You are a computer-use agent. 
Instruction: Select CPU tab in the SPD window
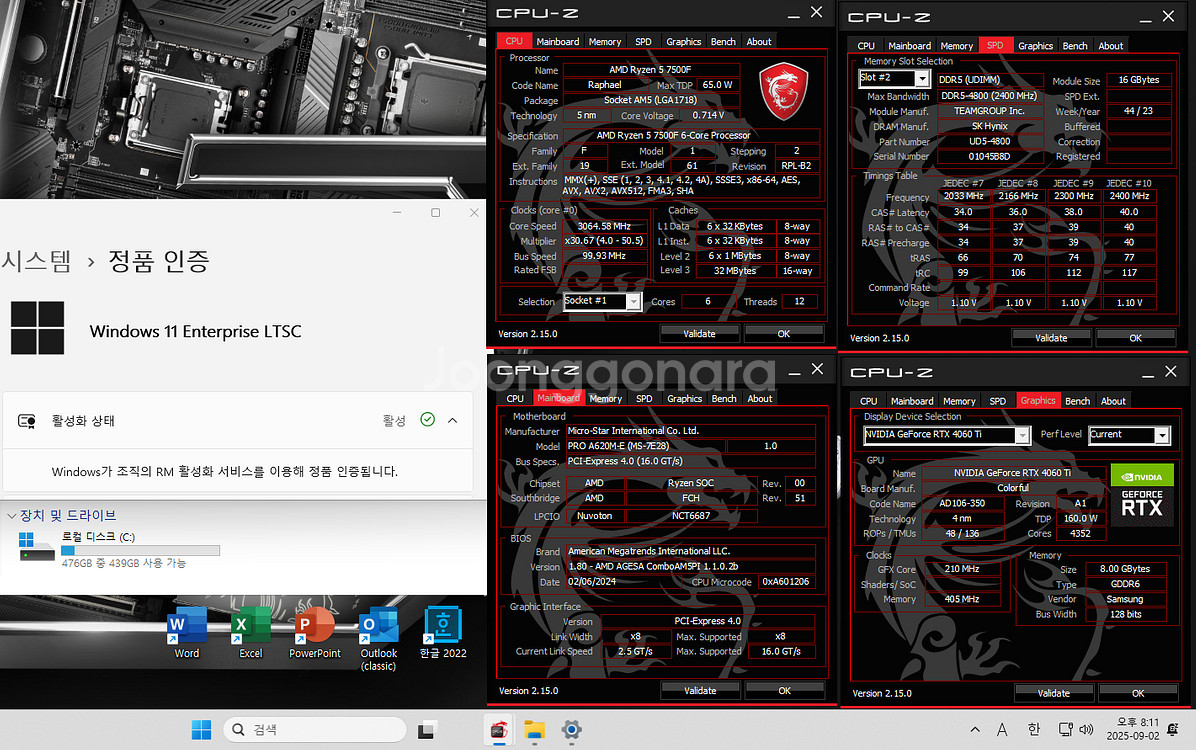(x=866, y=46)
